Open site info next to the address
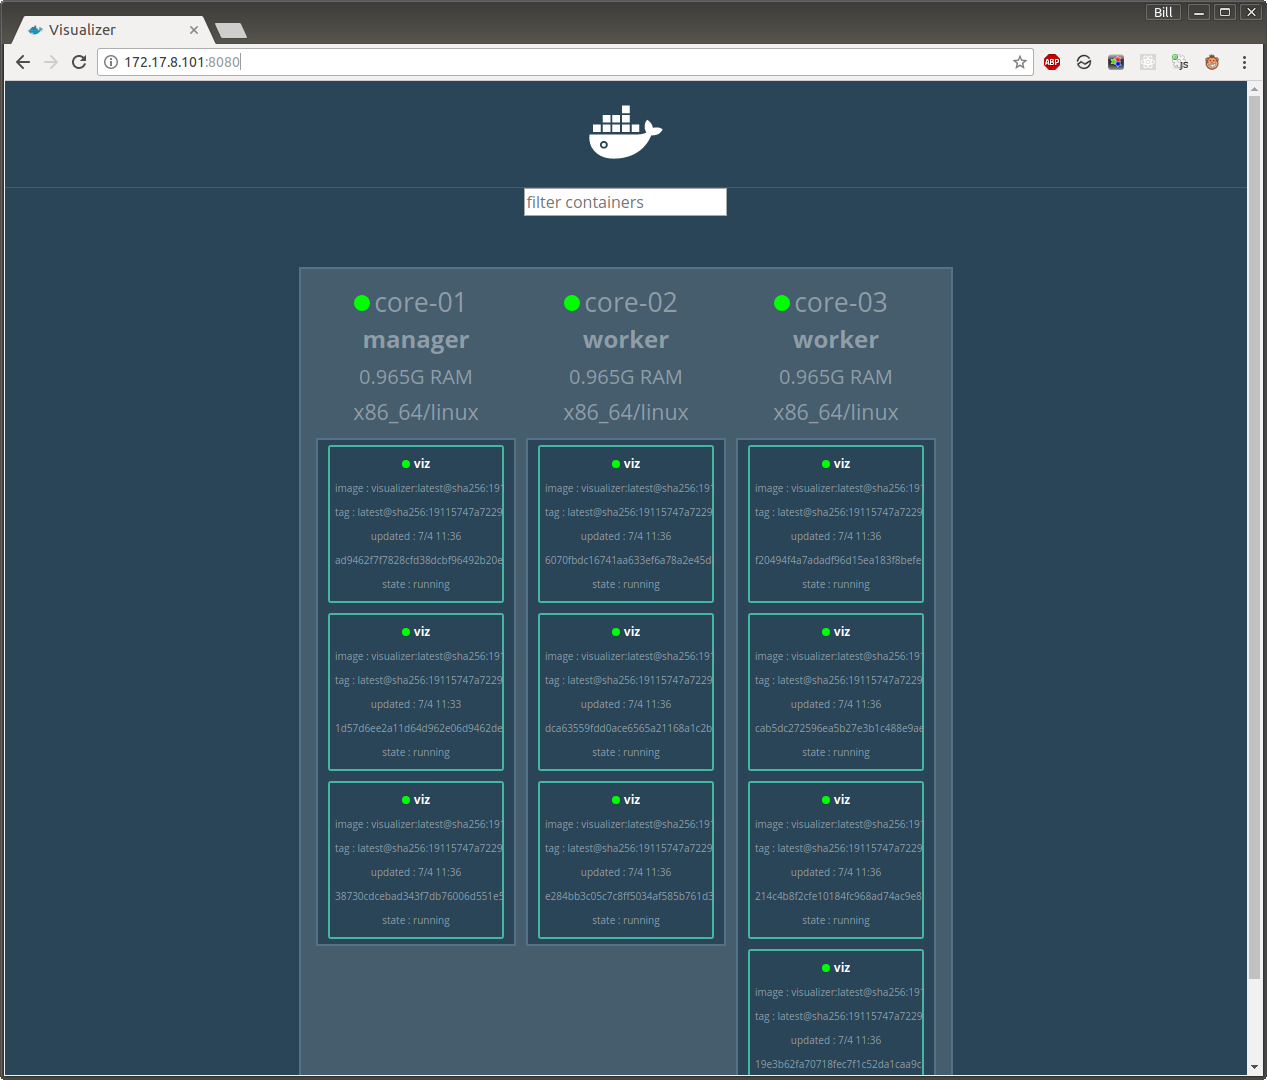This screenshot has width=1267, height=1080. point(110,61)
